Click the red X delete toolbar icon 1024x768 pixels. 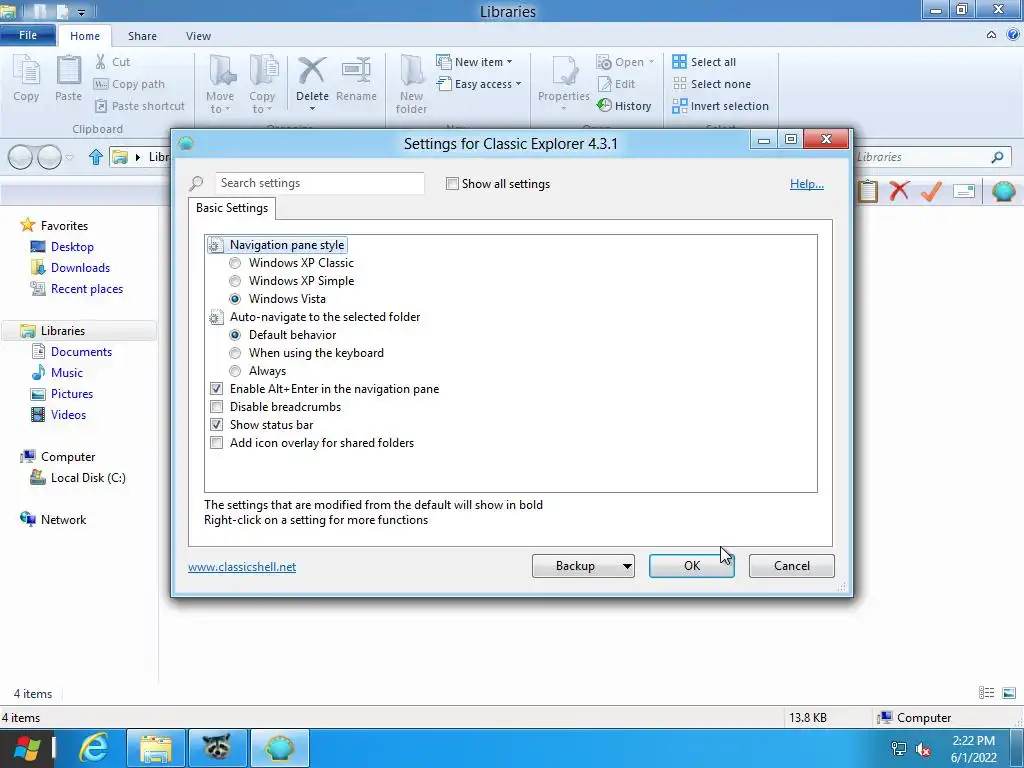(899, 191)
